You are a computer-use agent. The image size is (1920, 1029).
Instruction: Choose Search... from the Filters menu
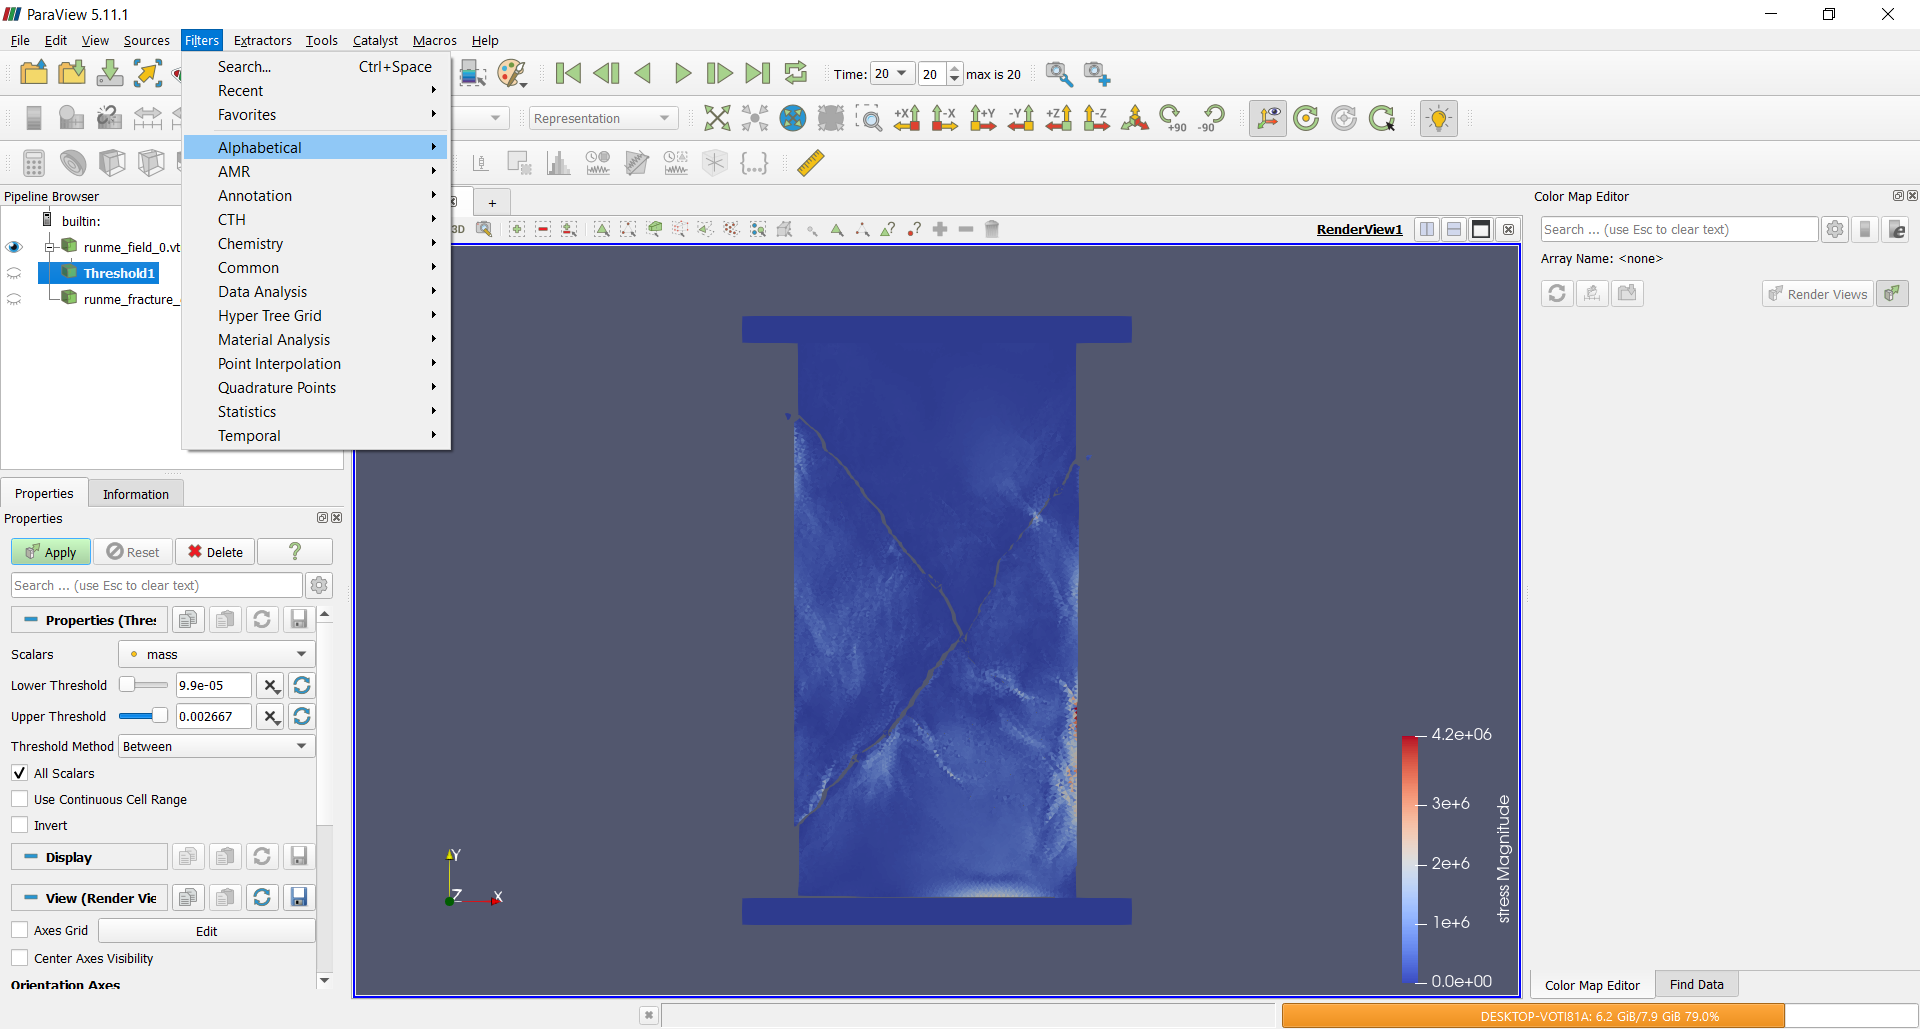point(316,67)
